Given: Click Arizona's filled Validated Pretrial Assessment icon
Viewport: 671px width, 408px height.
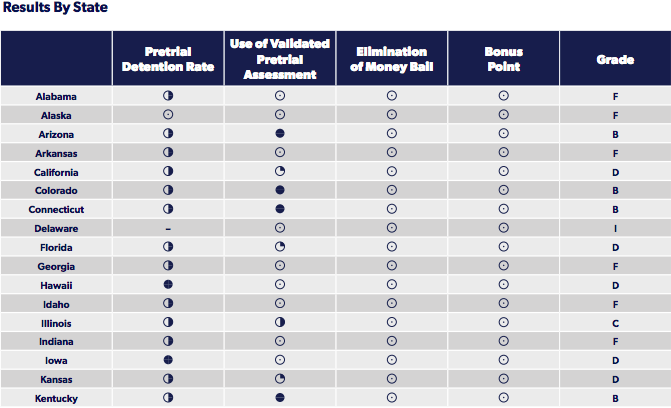Looking at the screenshot, I should [x=280, y=134].
